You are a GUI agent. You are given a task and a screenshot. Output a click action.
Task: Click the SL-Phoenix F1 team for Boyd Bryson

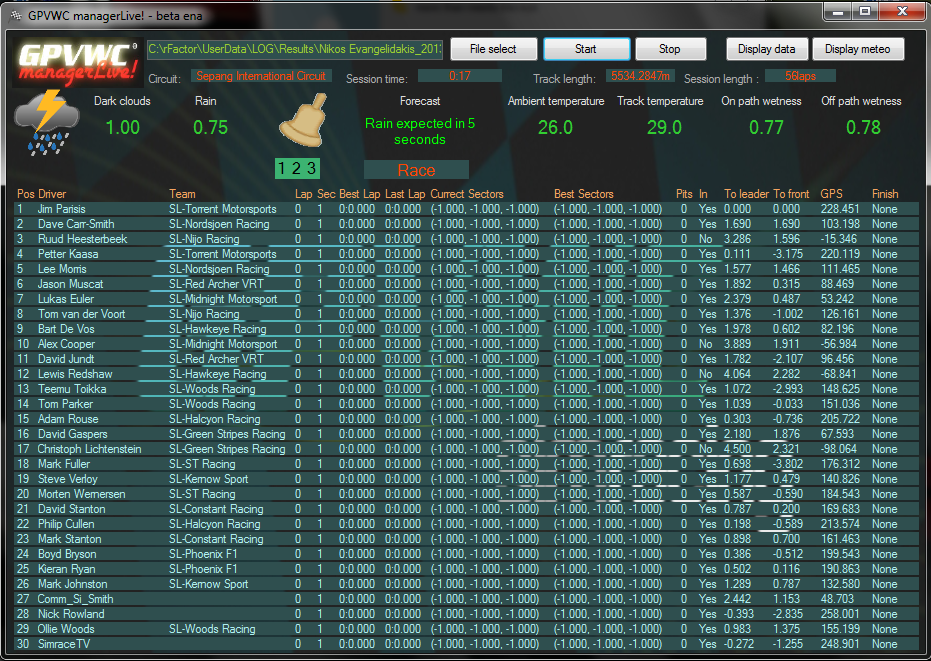coord(203,554)
